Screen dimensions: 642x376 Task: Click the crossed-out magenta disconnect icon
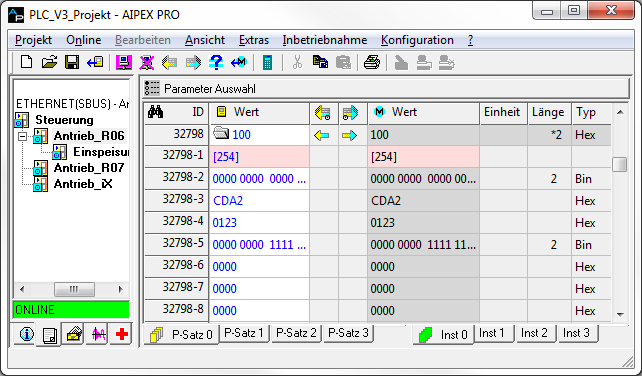point(147,63)
